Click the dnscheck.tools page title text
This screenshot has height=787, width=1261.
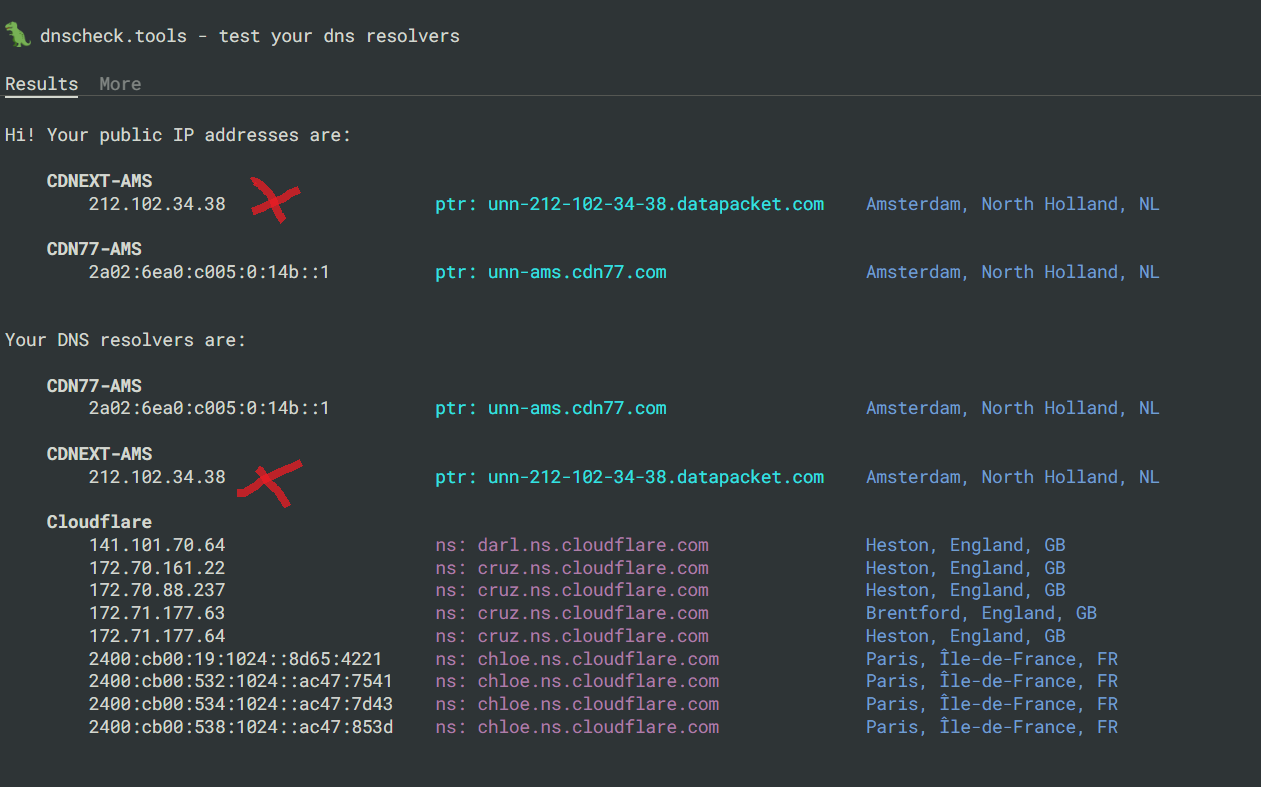coord(250,36)
